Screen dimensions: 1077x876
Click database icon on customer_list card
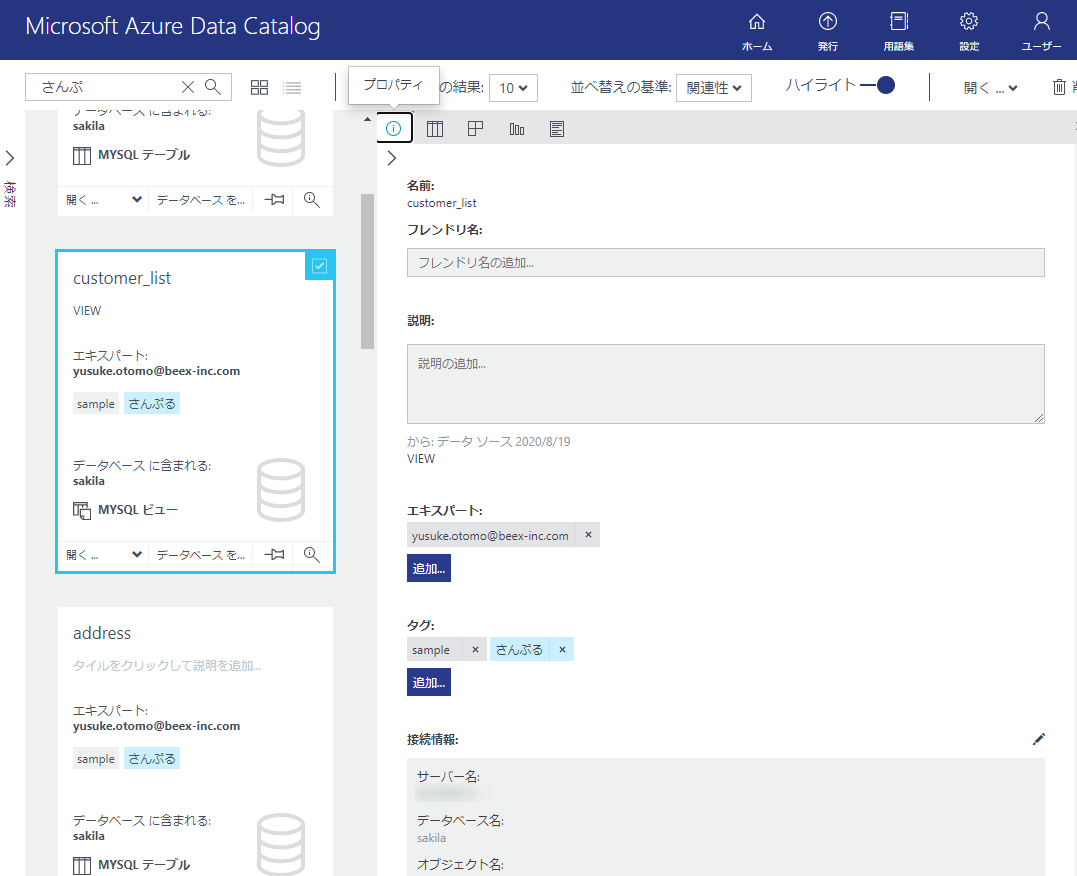click(281, 490)
